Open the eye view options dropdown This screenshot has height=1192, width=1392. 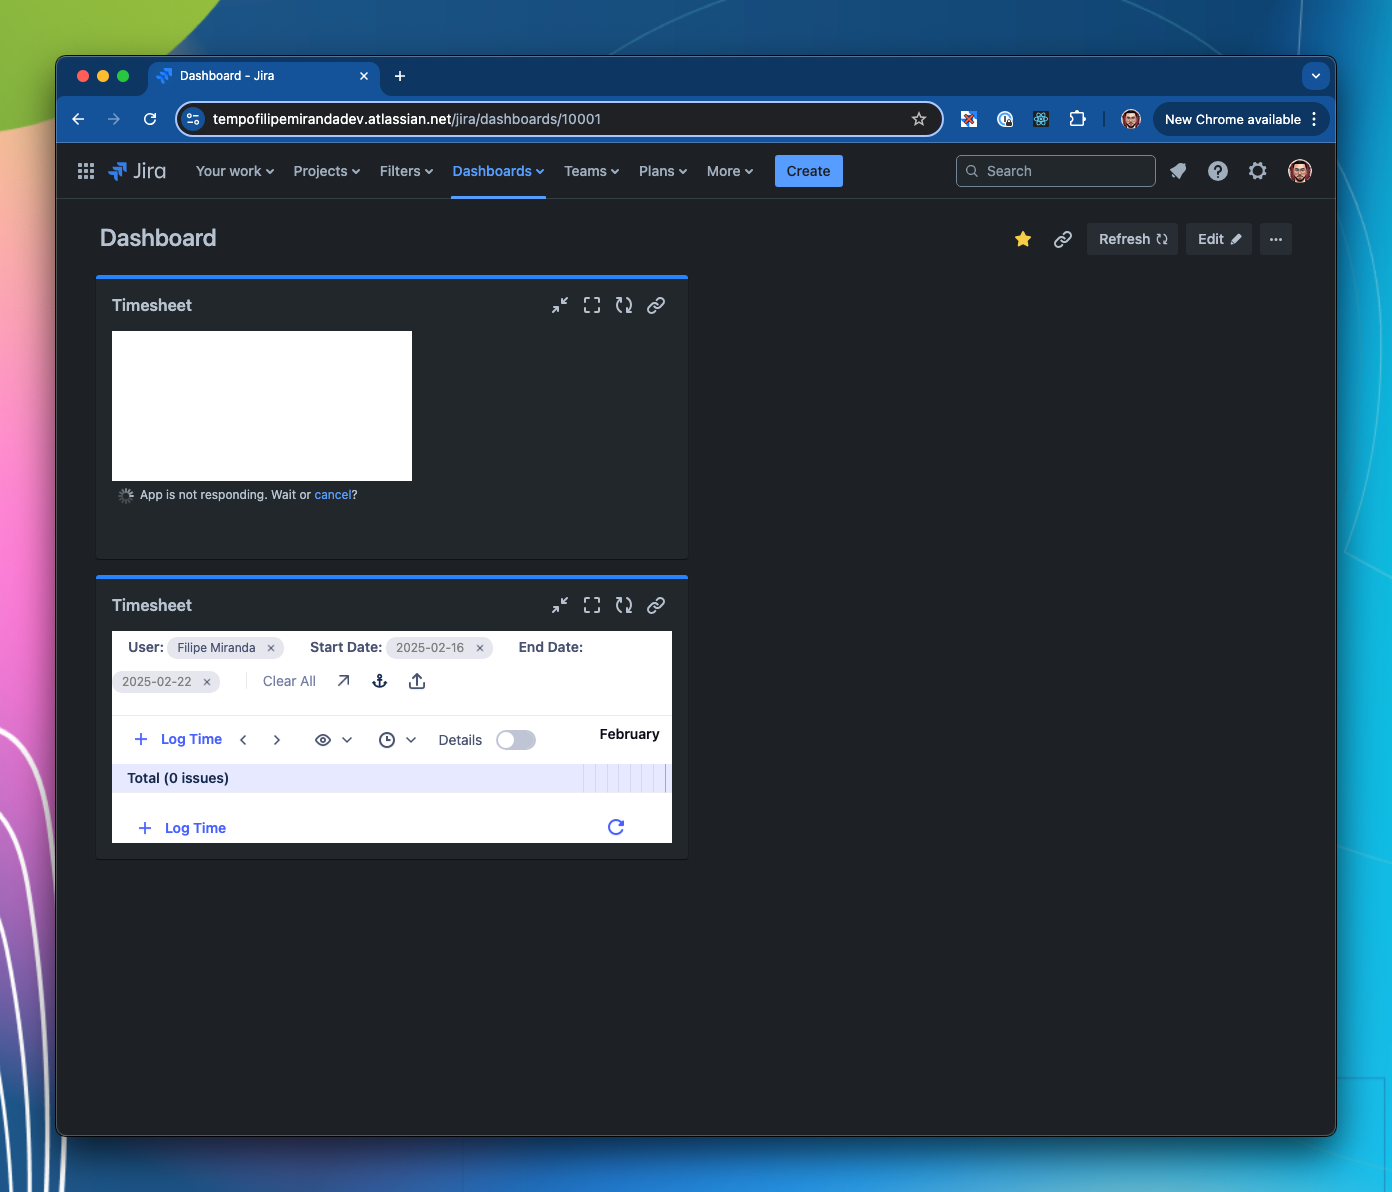click(334, 740)
